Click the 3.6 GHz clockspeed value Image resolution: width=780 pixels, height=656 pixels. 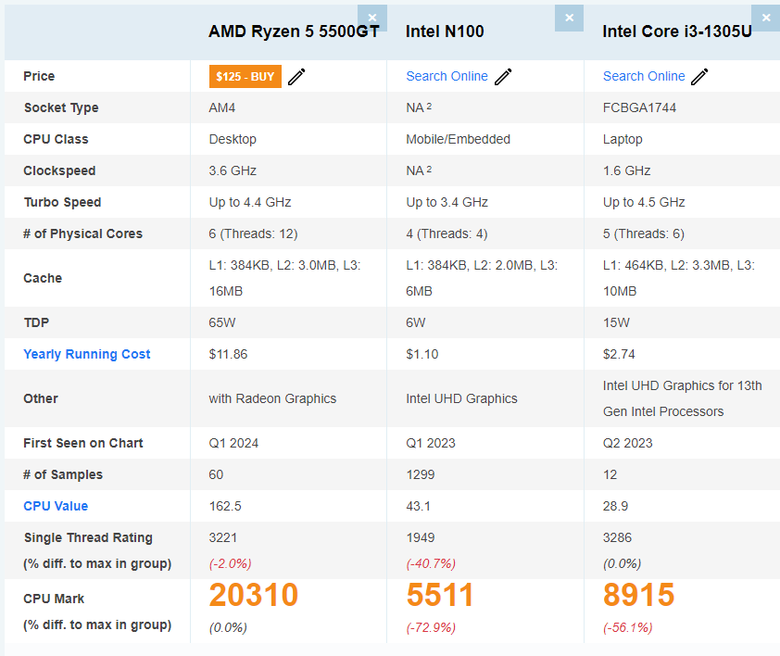click(232, 171)
